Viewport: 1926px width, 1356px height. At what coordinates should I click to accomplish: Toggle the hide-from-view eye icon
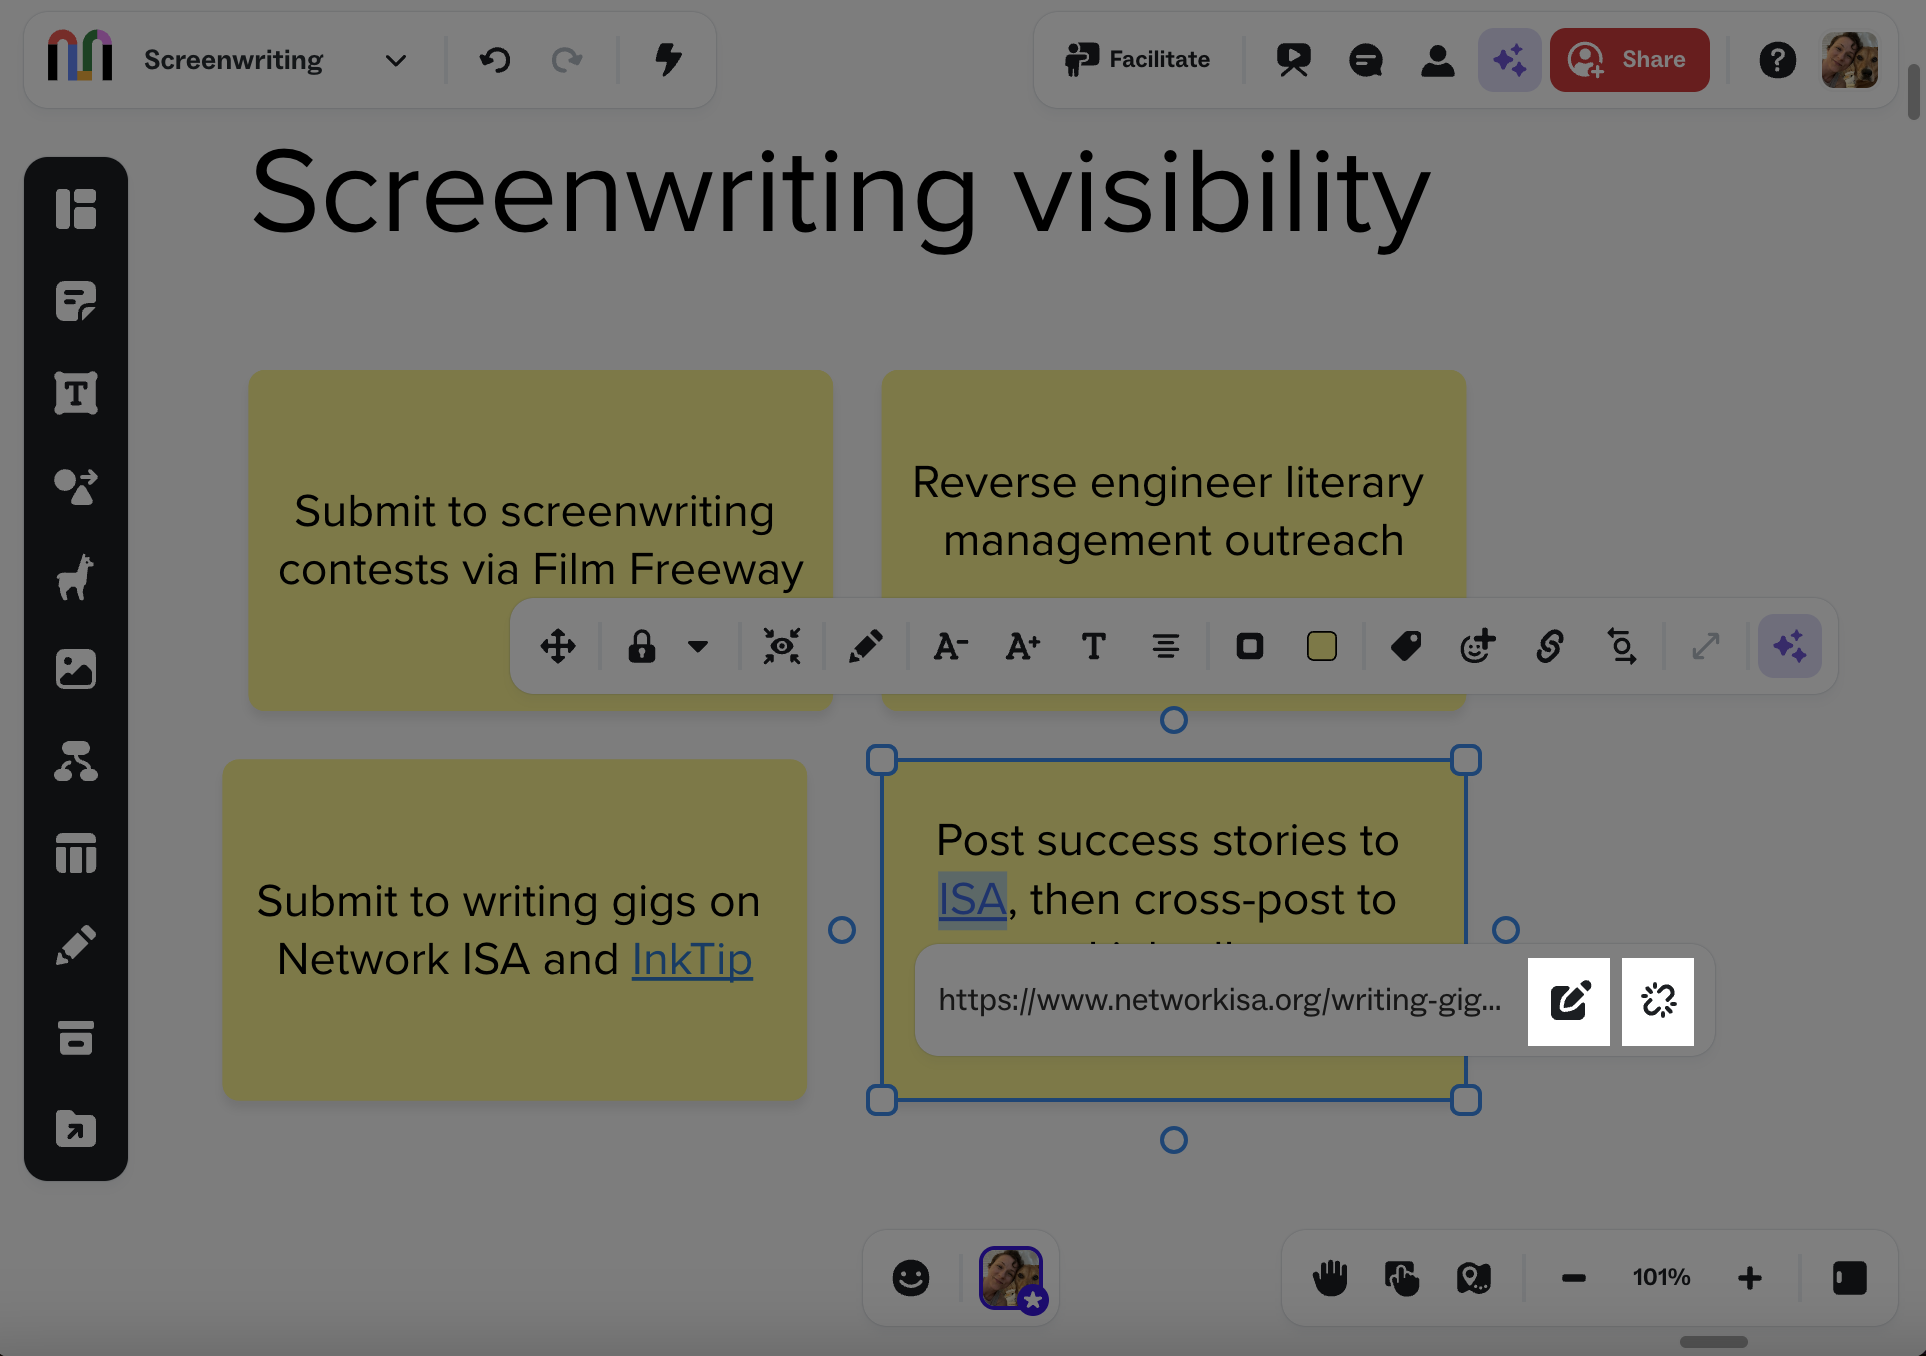click(782, 647)
